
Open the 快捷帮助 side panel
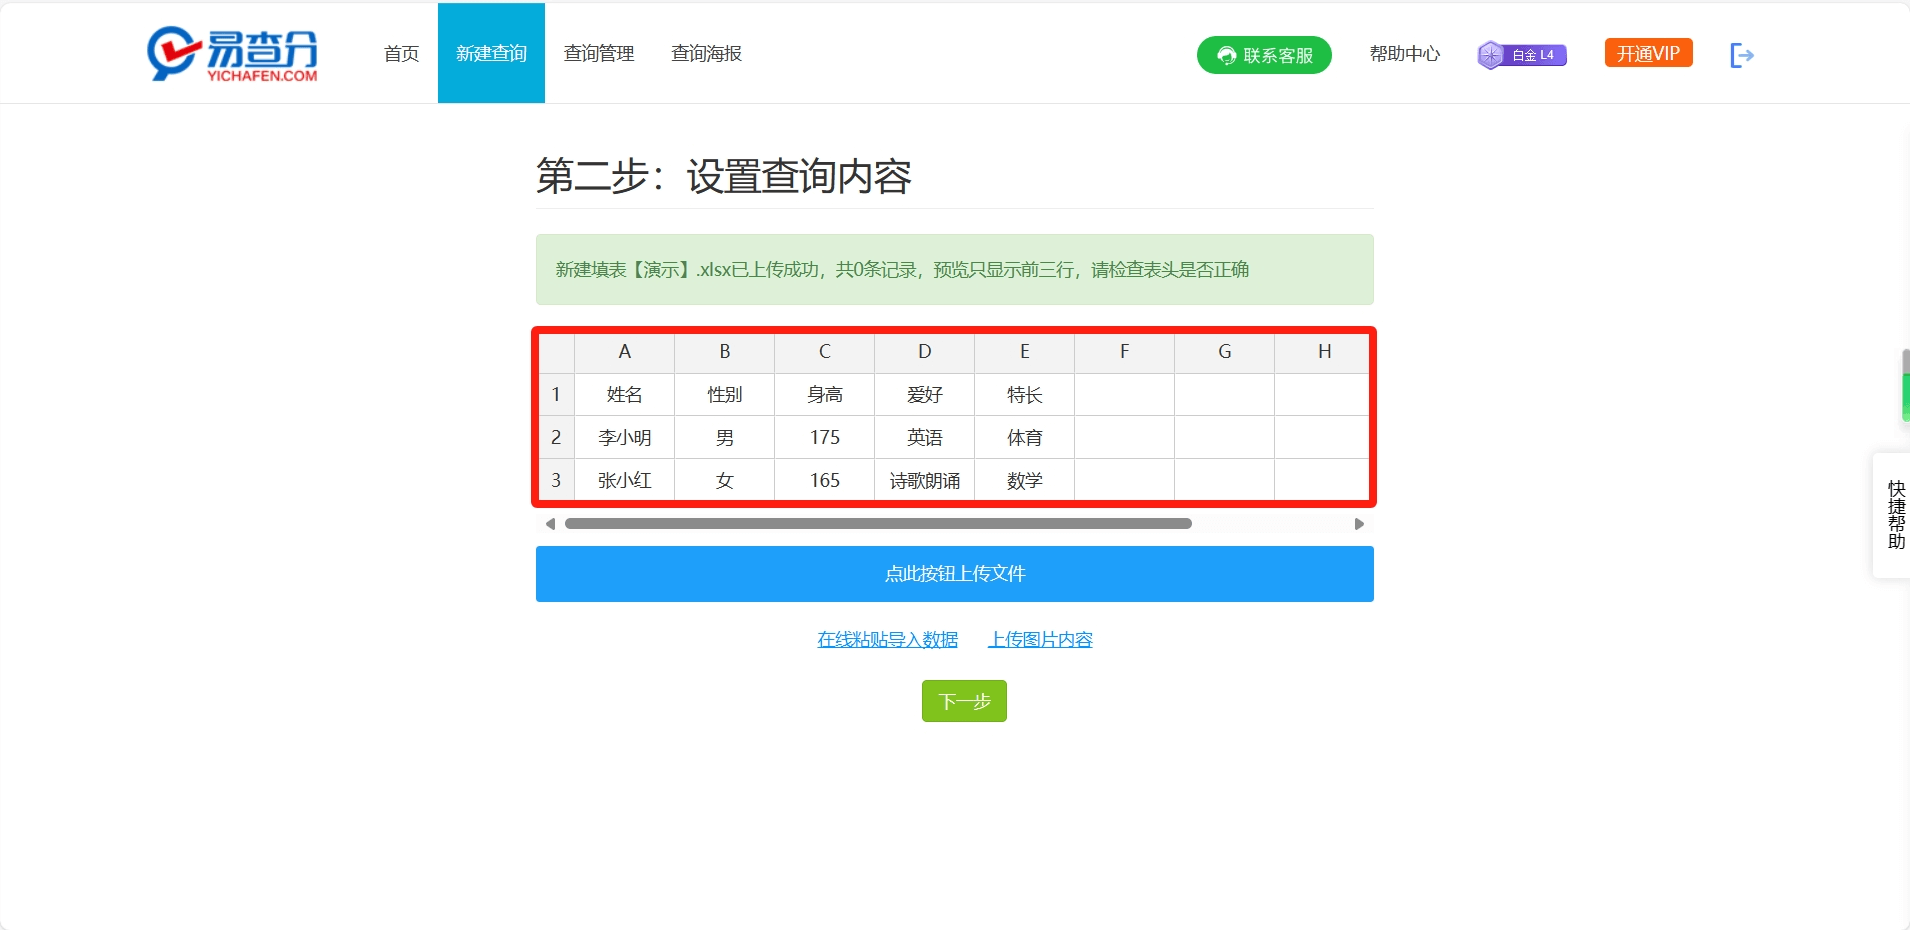point(1894,515)
